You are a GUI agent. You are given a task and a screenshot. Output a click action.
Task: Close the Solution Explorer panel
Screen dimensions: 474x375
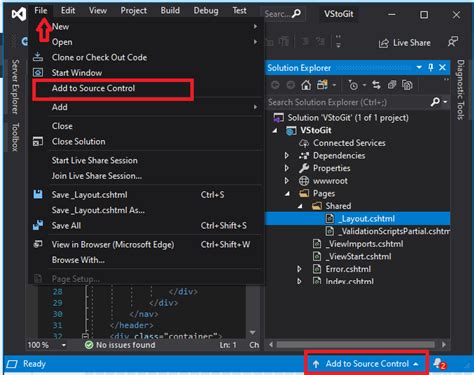click(442, 68)
